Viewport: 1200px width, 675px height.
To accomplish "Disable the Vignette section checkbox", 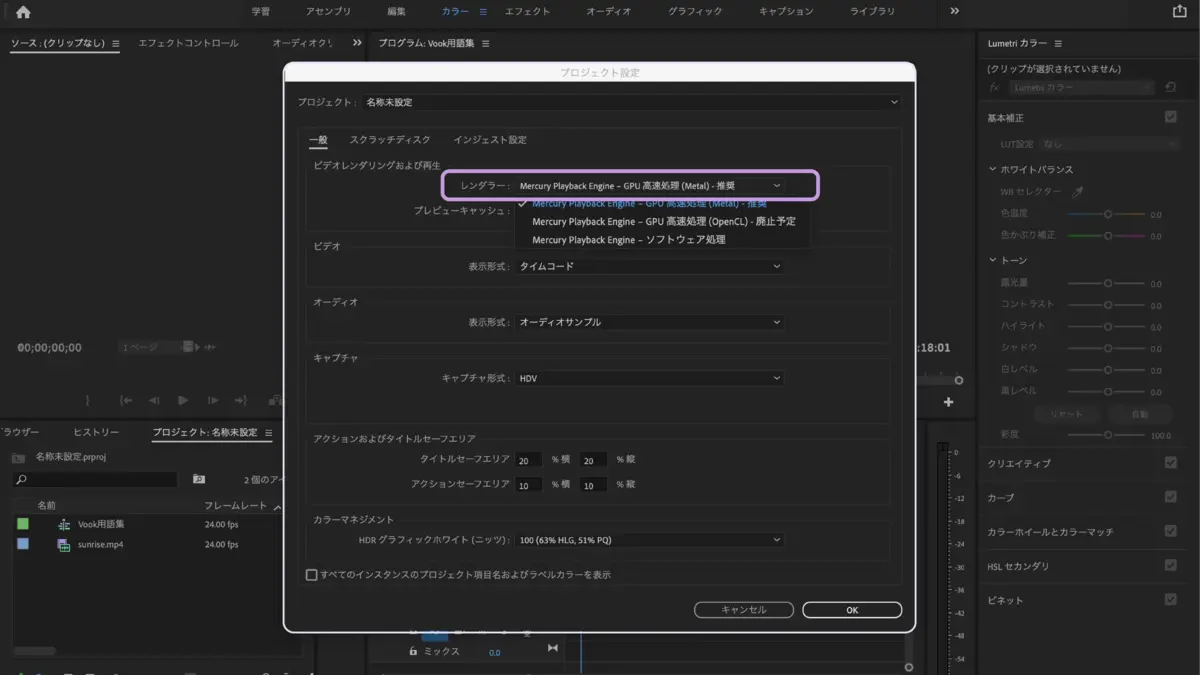I will pos(1171,600).
